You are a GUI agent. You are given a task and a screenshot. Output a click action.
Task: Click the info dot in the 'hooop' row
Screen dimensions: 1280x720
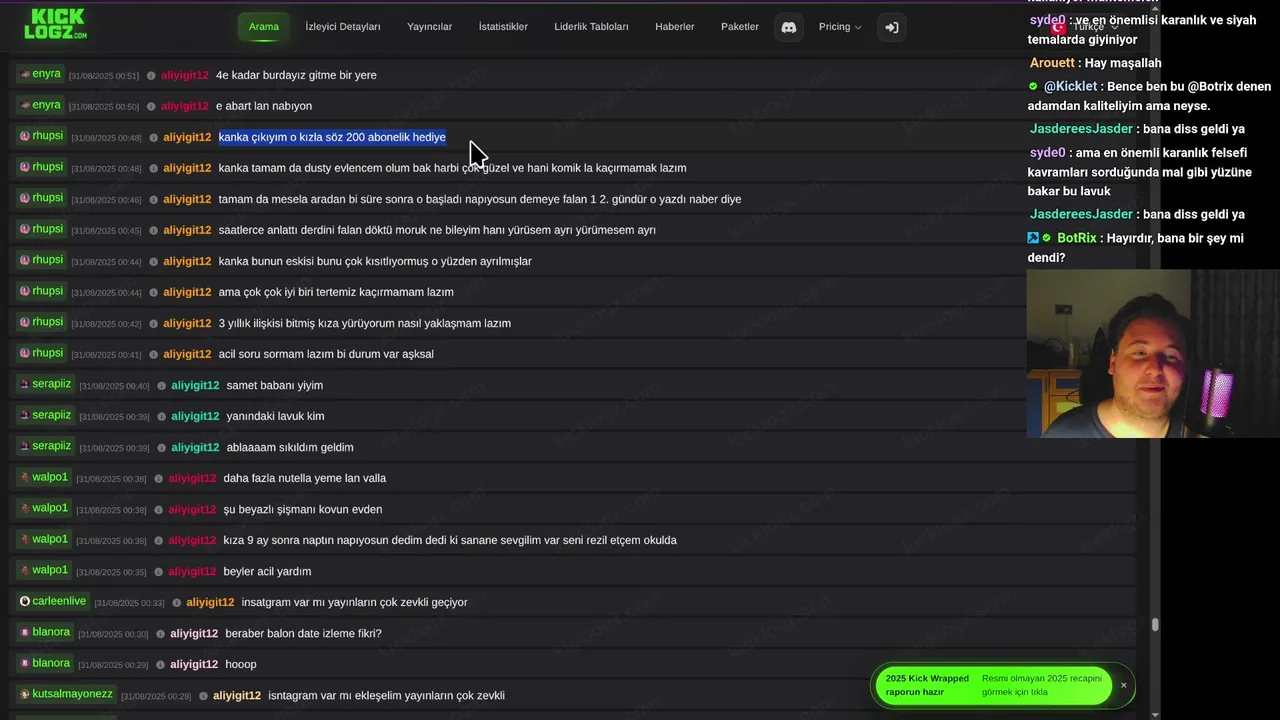(x=160, y=664)
